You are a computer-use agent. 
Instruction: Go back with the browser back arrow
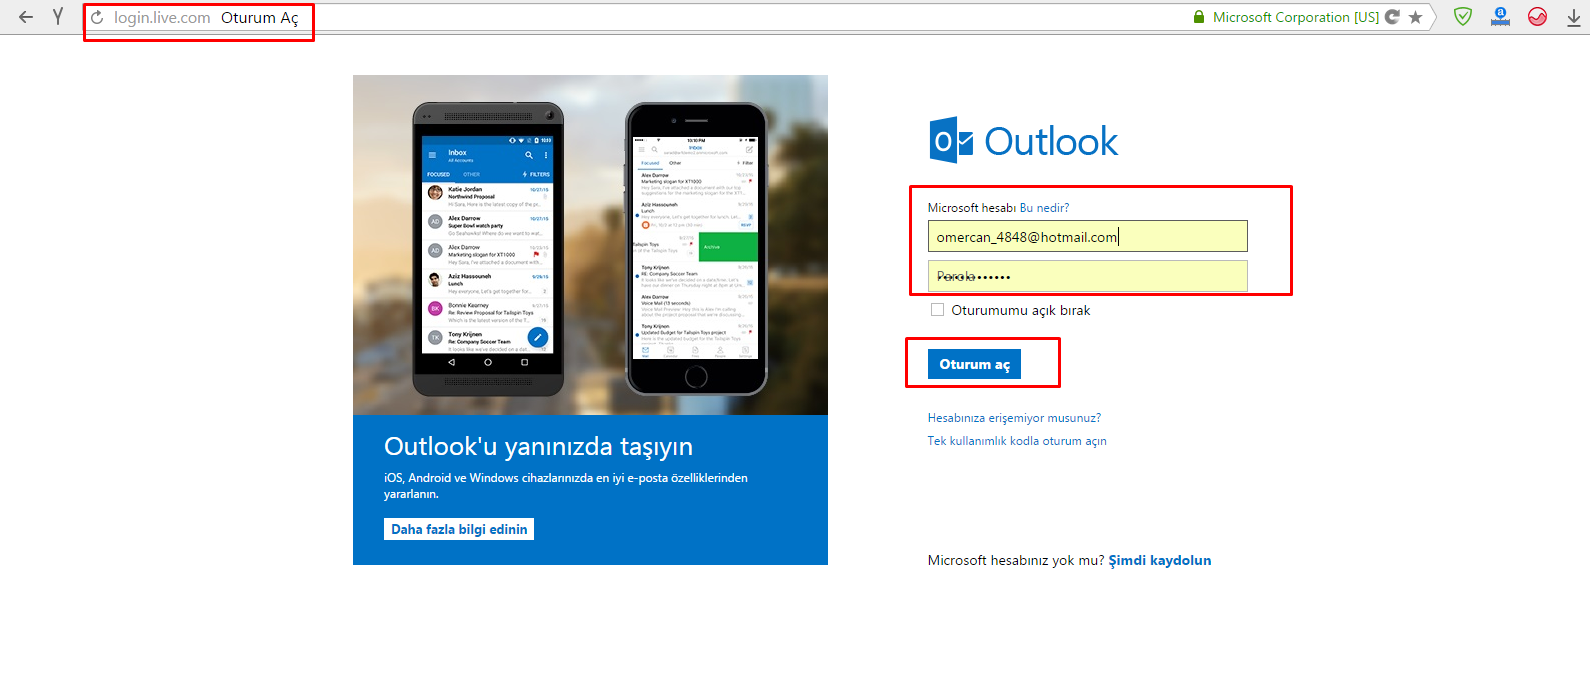(x=25, y=17)
